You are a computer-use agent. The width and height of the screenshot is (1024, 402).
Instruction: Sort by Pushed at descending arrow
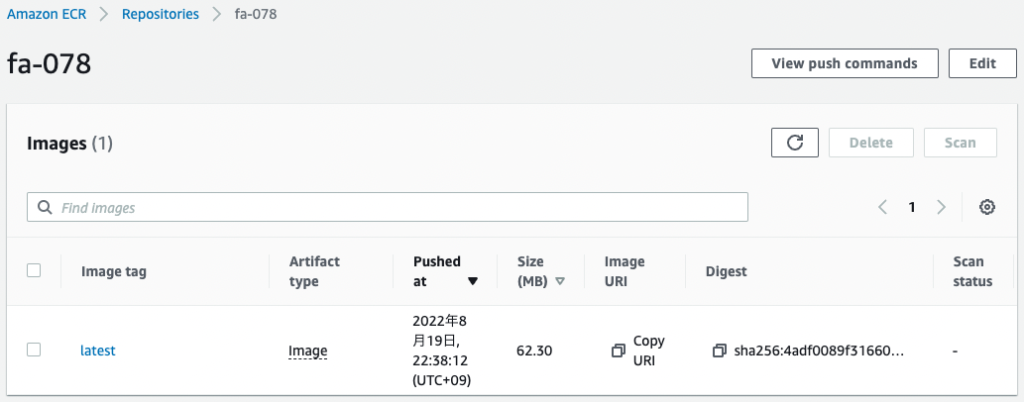pos(473,281)
